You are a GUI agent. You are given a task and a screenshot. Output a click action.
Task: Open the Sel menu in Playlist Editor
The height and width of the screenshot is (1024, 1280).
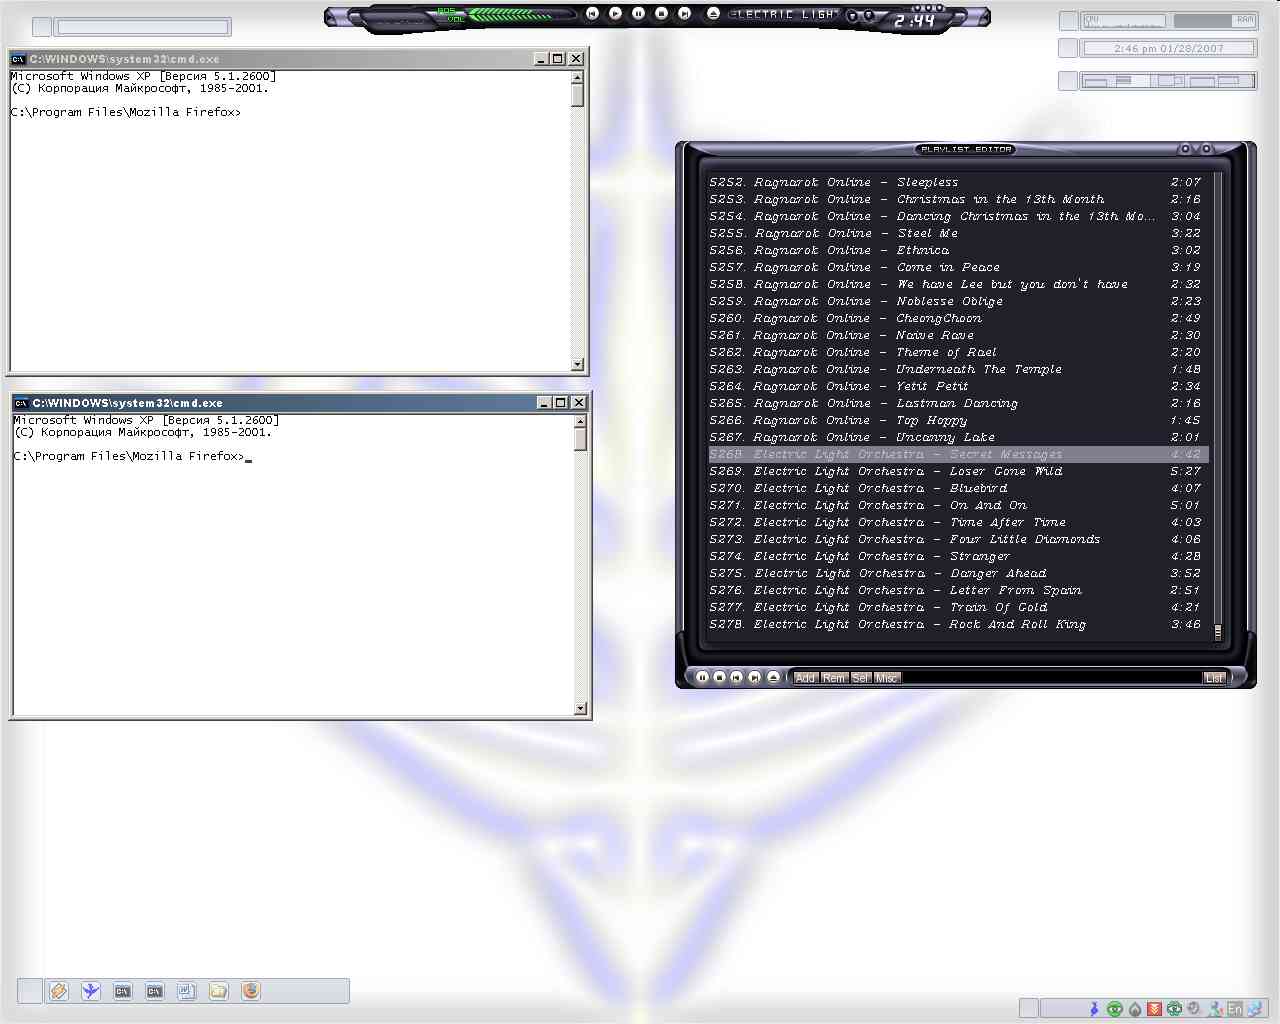(x=861, y=678)
